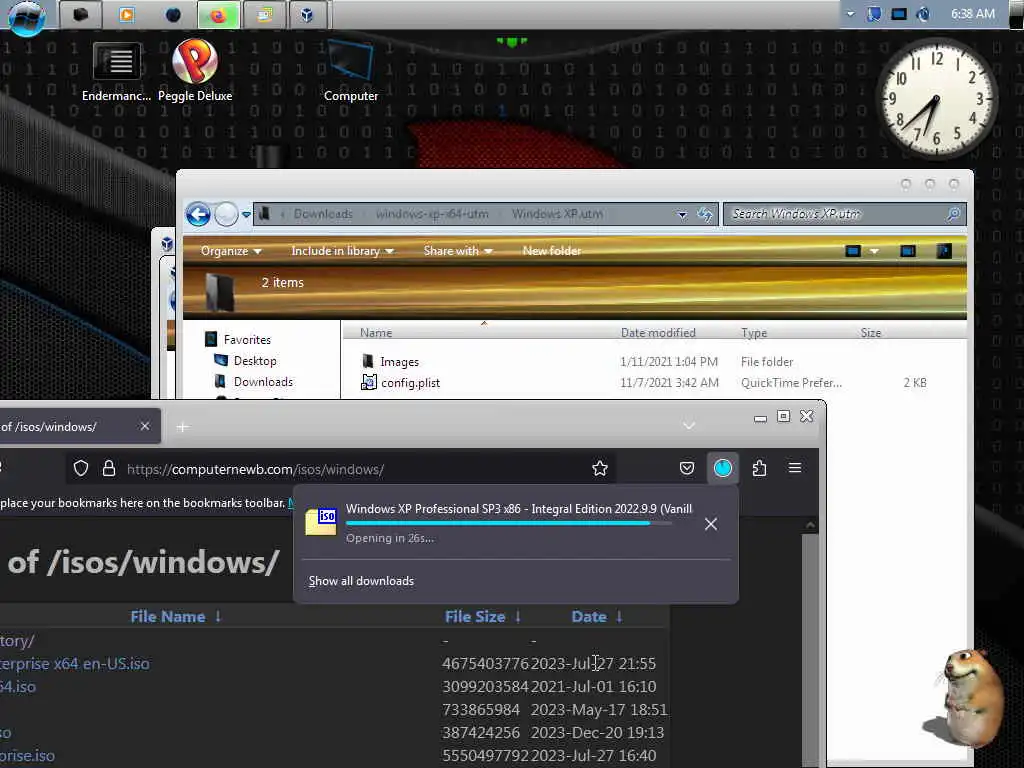Show hidden system tray icons arrow

click(850, 14)
